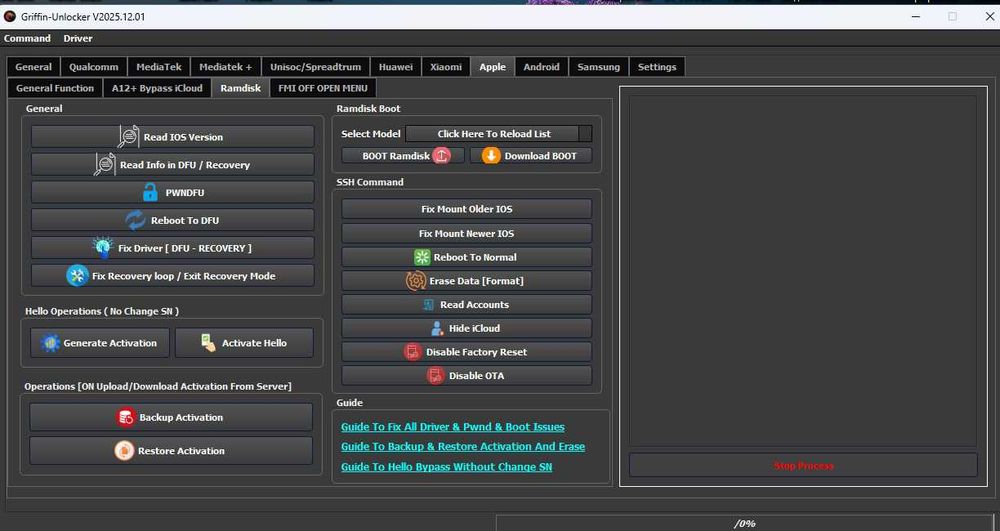Click the red Disable Factory Reset icon

(413, 352)
